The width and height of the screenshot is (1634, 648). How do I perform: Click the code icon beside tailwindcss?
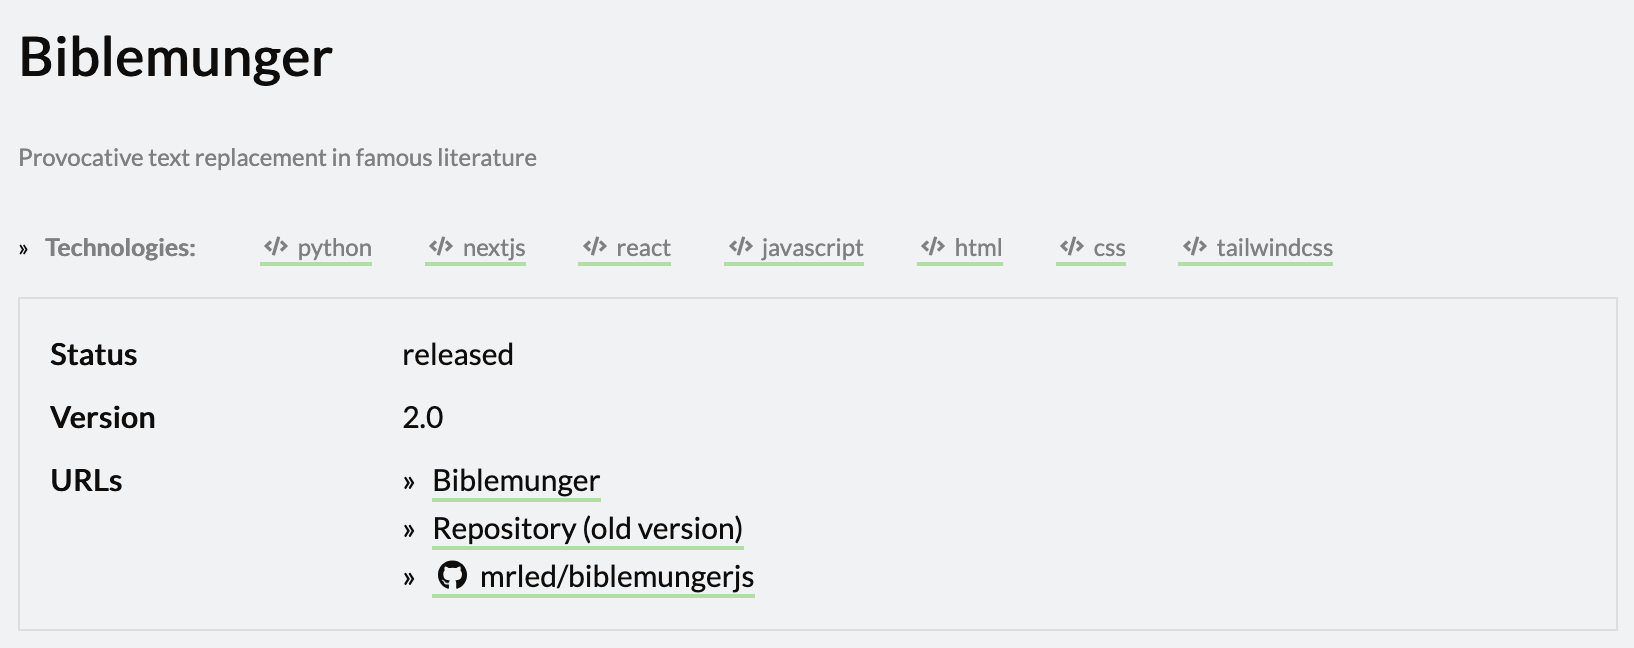pyautogui.click(x=1194, y=247)
